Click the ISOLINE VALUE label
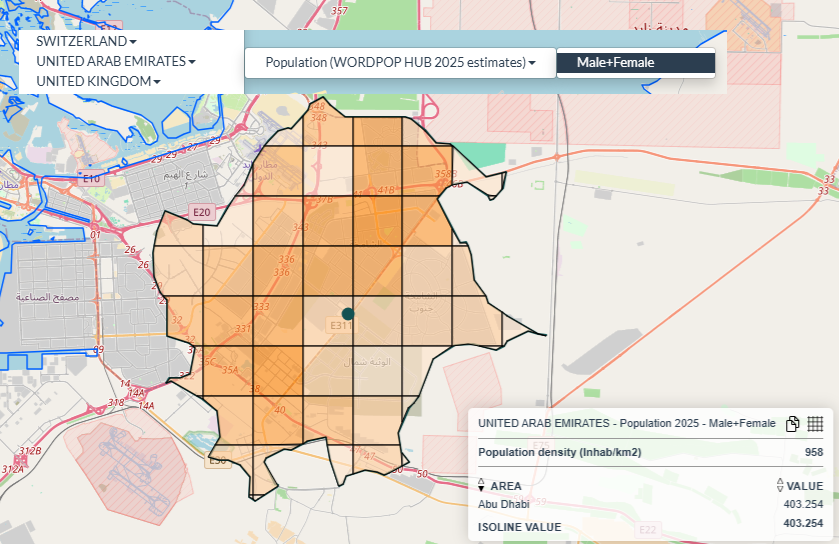The image size is (839, 544). pyautogui.click(x=520, y=527)
